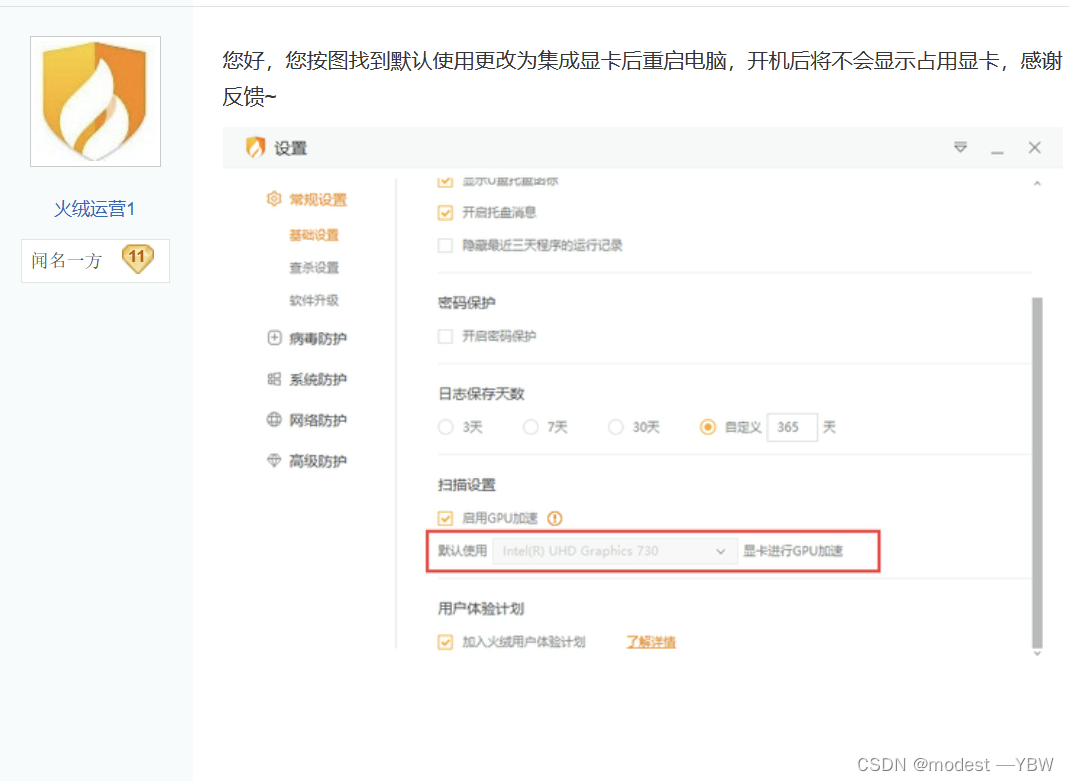Screen dimensions: 1069x781
Task: Toggle 加入火绒用户体验计划 checkbox
Action: 445,642
